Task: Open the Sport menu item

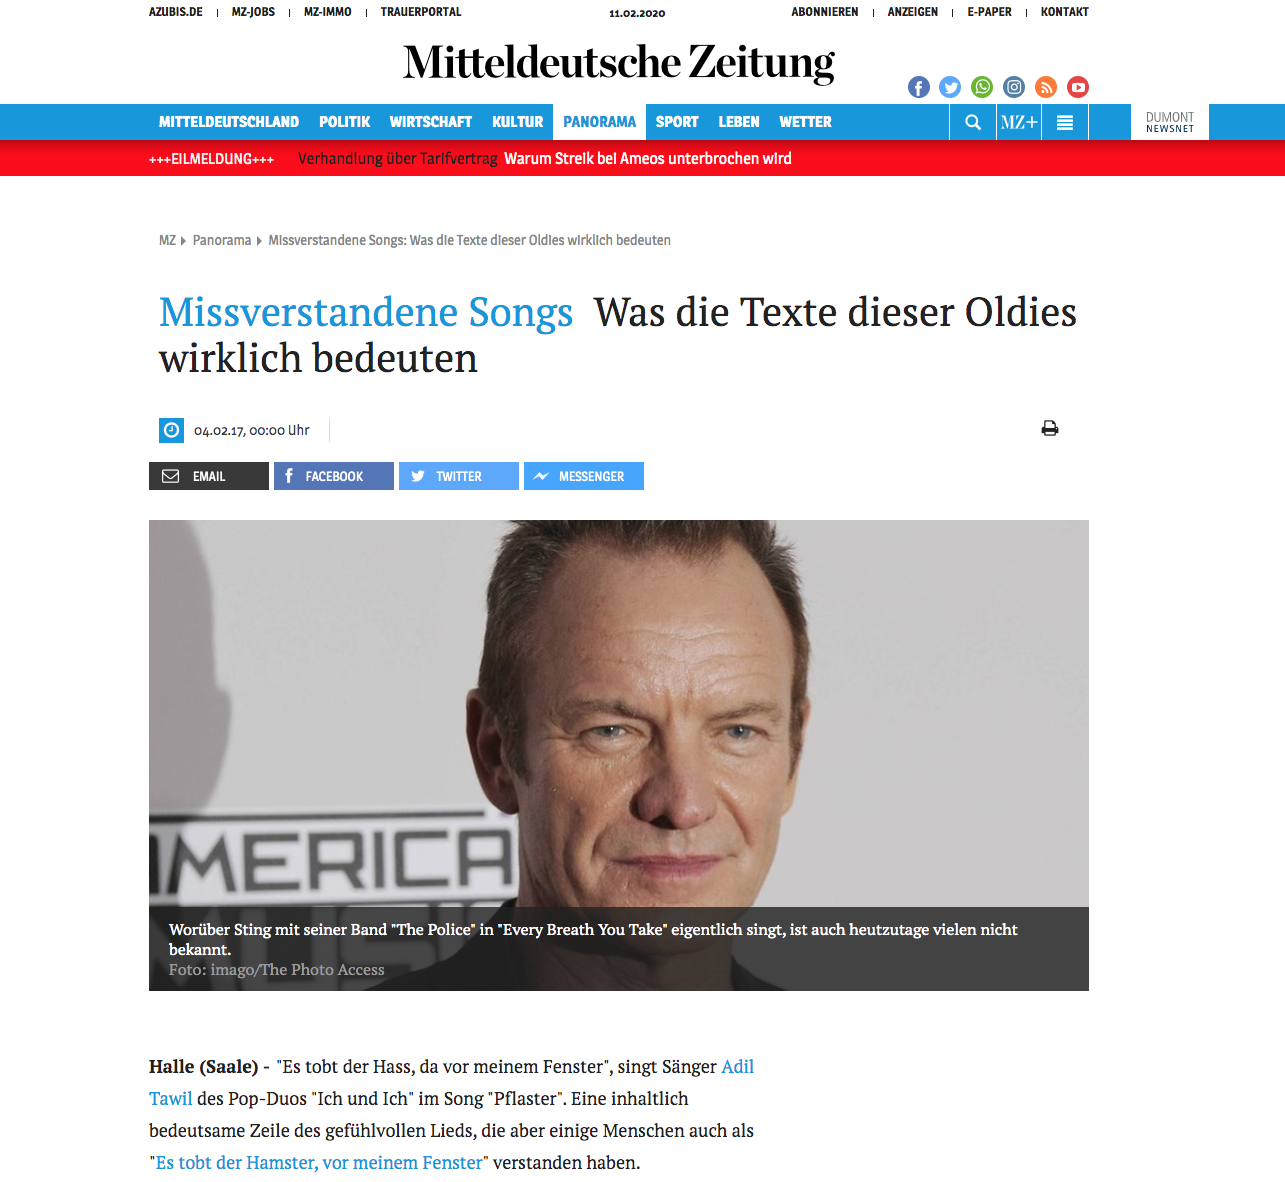Action: pyautogui.click(x=677, y=122)
